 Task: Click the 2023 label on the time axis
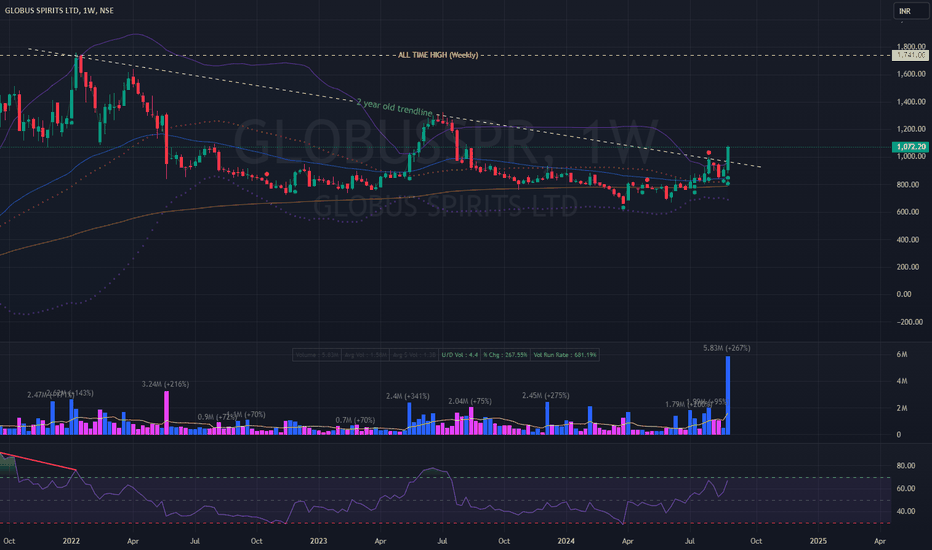click(319, 541)
